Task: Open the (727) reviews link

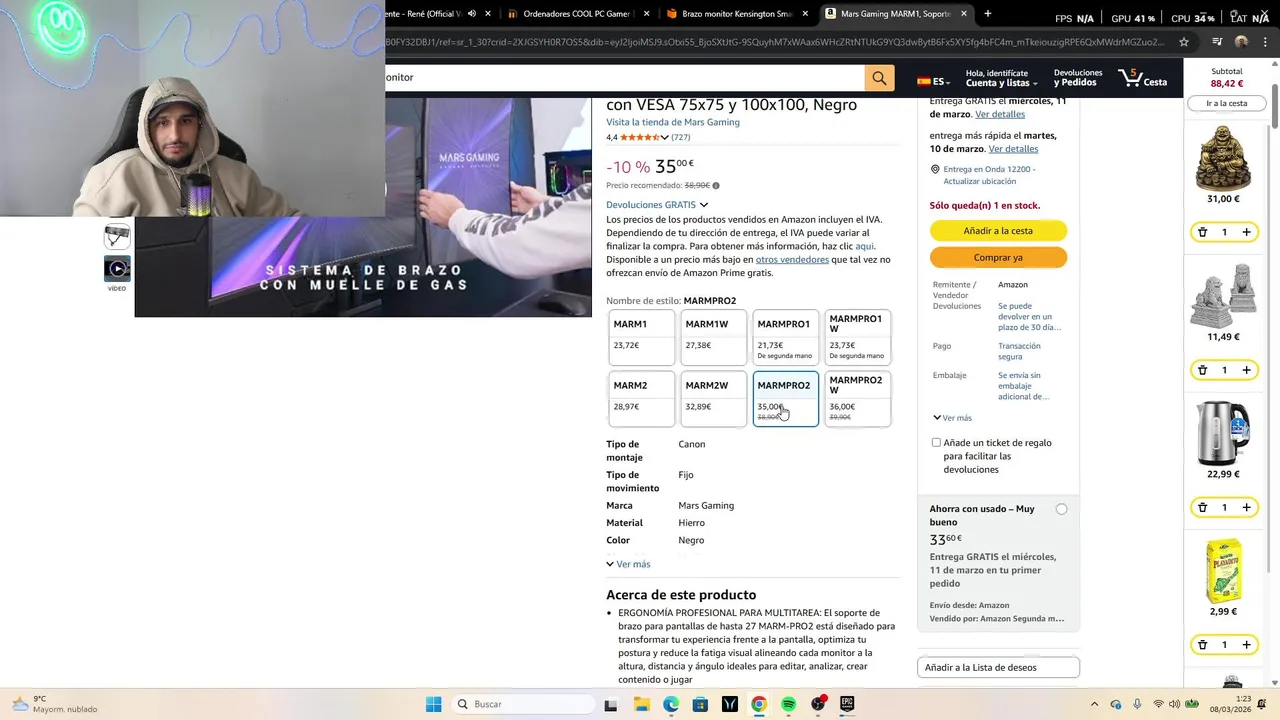Action: (680, 137)
